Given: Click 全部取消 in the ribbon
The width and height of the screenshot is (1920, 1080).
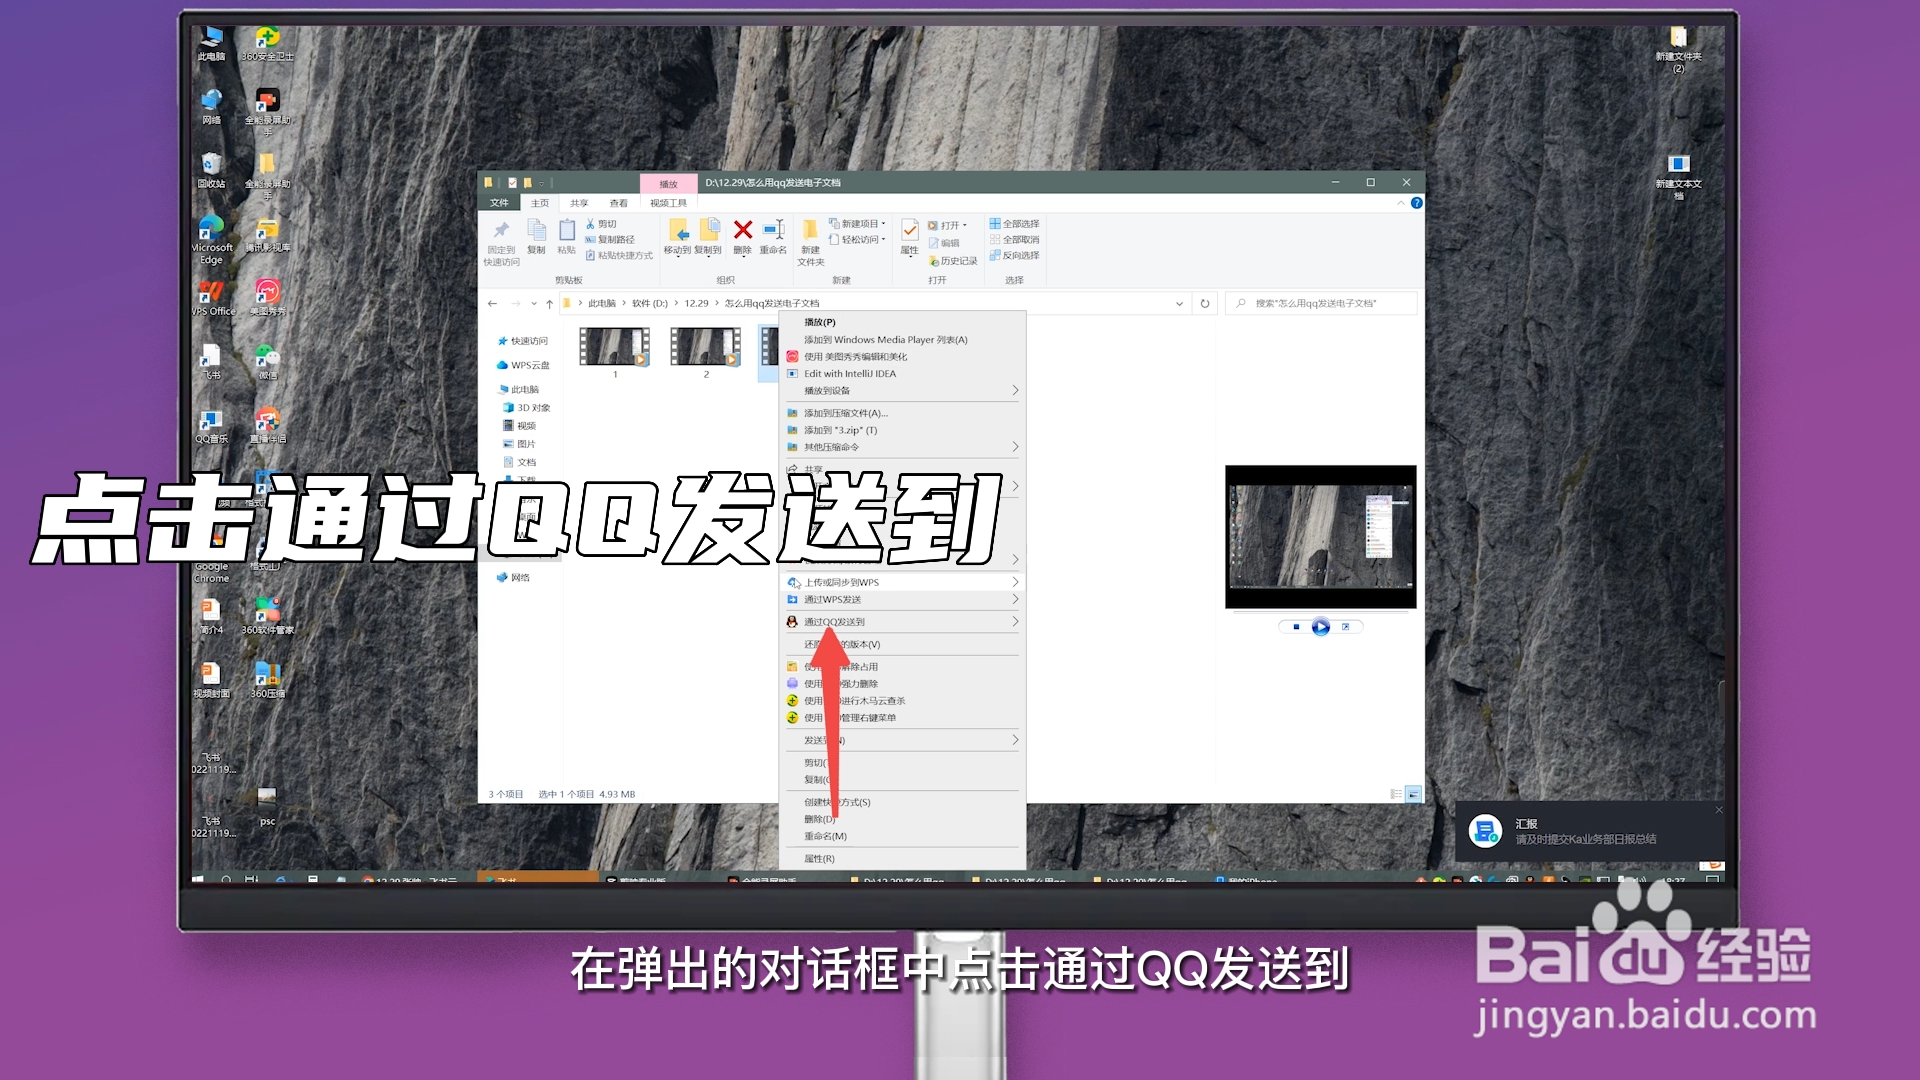Looking at the screenshot, I should point(1015,240).
